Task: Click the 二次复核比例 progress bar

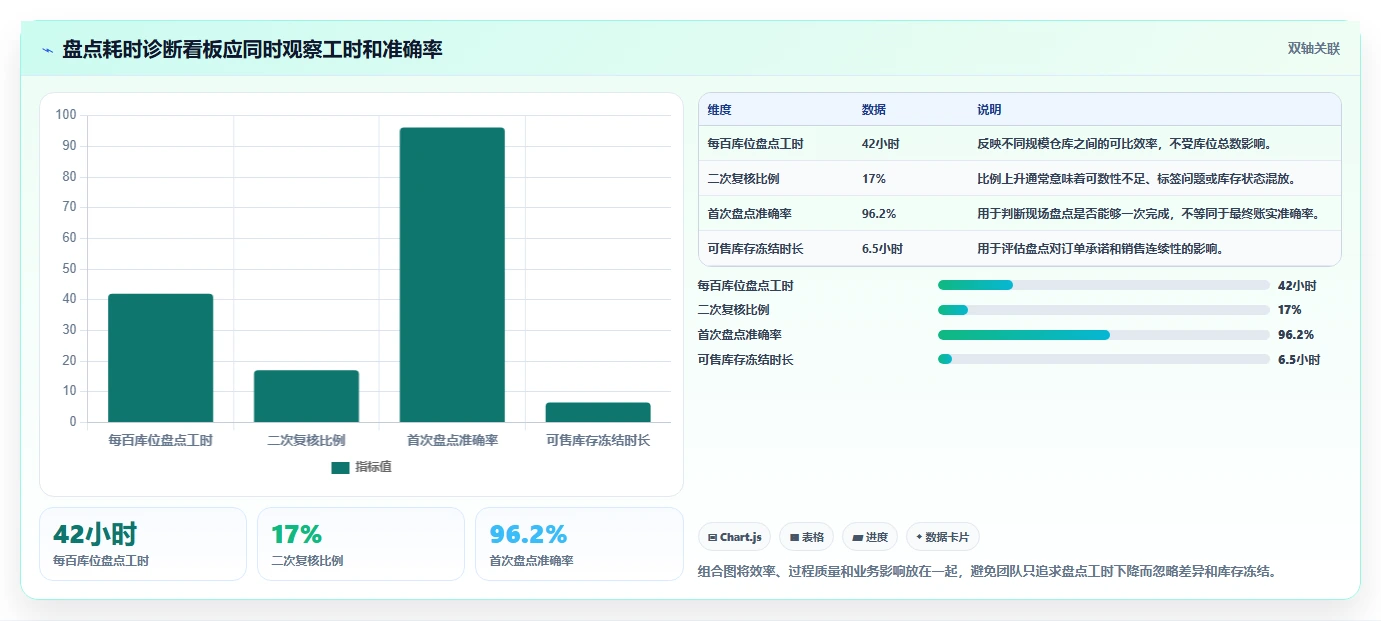Action: pos(1104,310)
